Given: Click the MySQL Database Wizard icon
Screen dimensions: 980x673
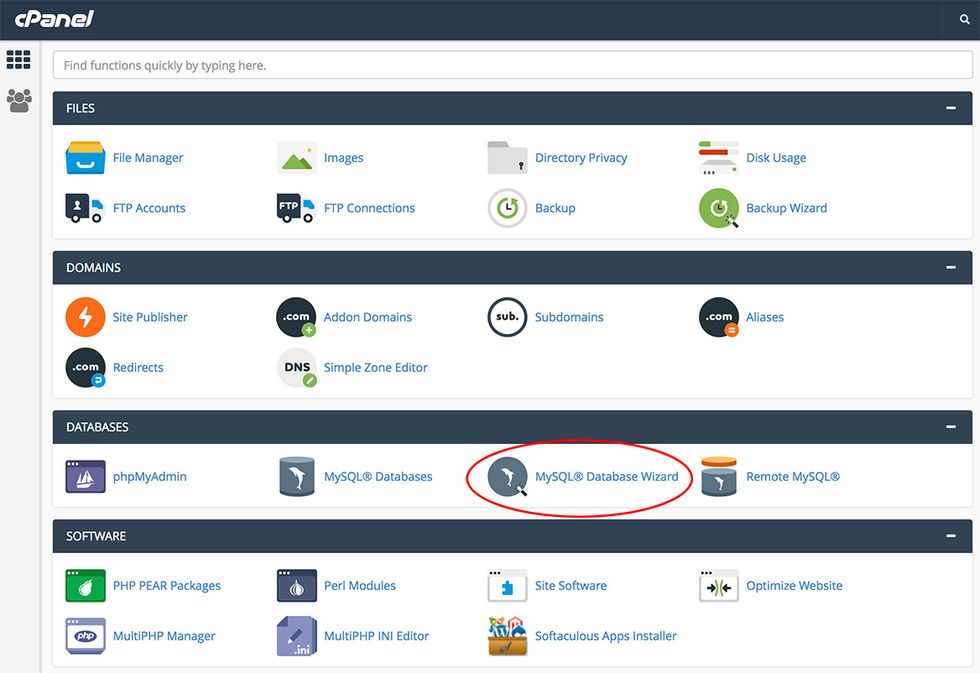Looking at the screenshot, I should (x=508, y=476).
